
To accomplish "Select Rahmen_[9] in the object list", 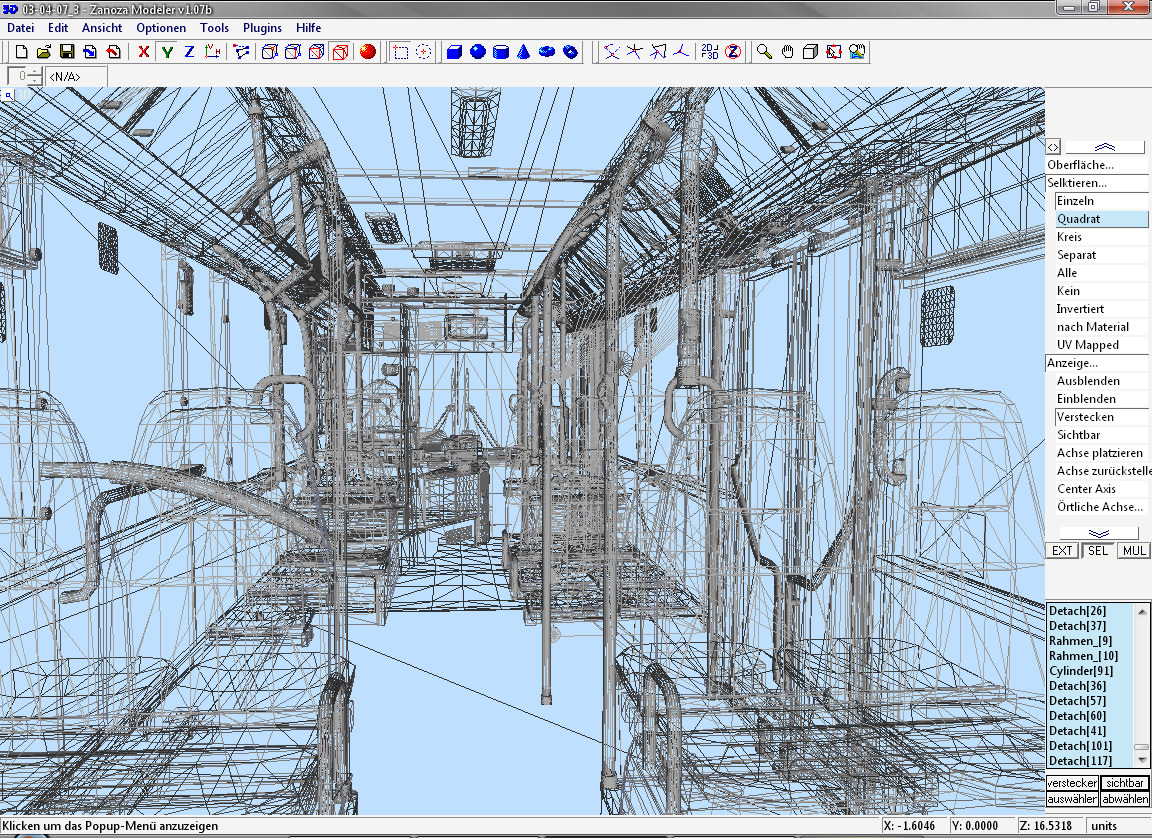I will 1090,640.
